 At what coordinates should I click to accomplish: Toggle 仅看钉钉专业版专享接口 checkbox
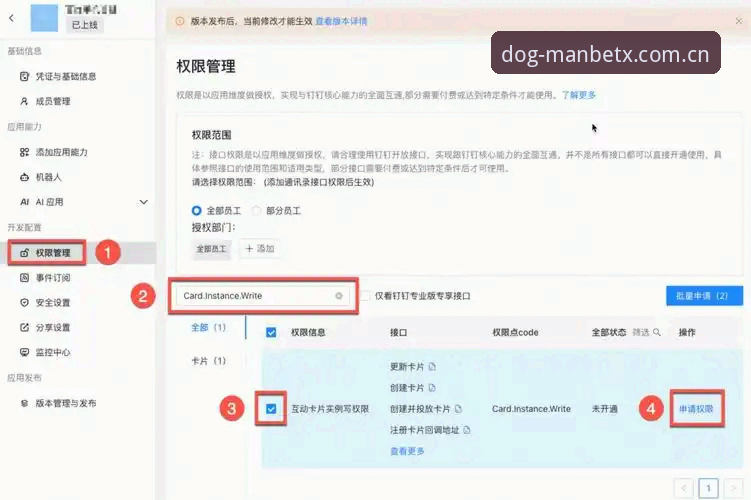point(364,296)
